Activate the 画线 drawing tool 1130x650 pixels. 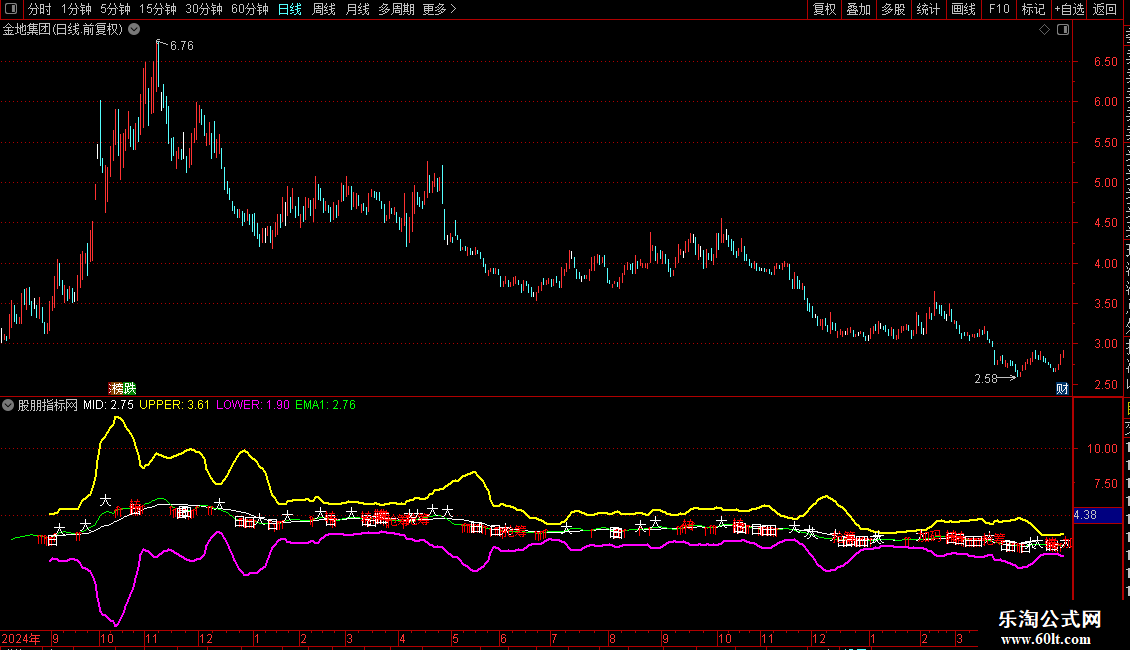[964, 9]
